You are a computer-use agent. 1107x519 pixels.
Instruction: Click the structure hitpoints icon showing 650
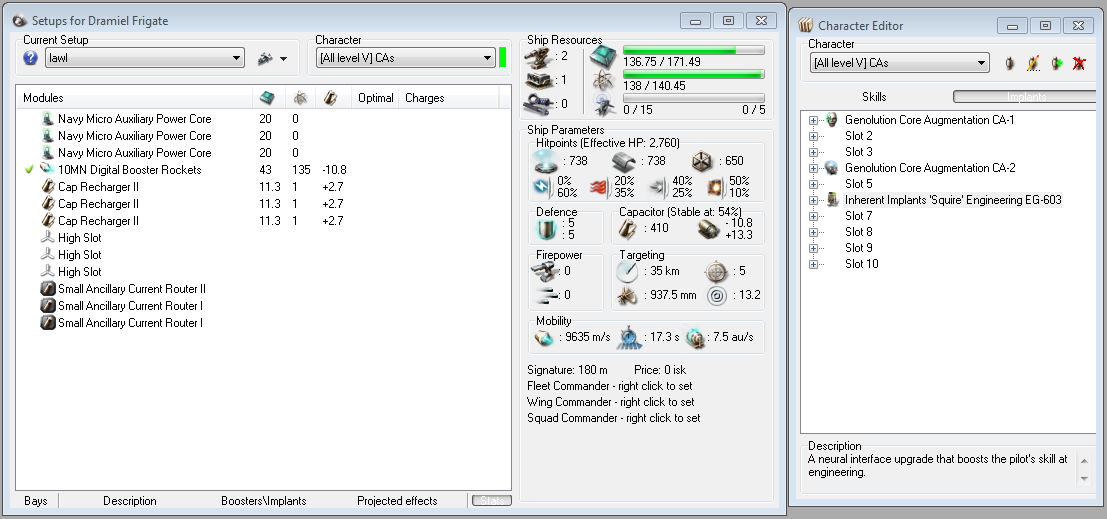[703, 161]
